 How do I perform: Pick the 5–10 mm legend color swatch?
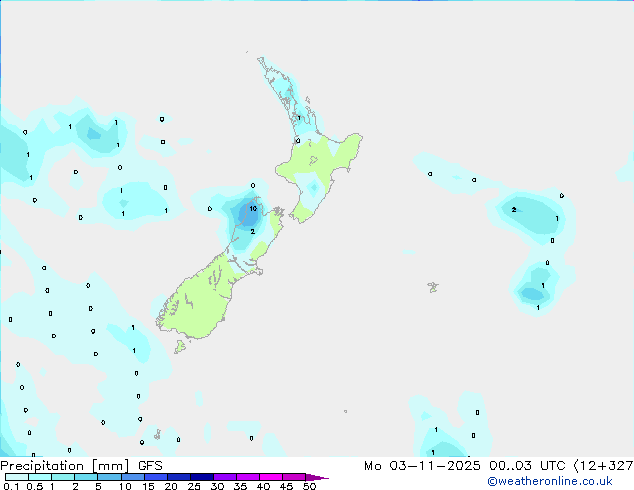[x=109, y=477]
